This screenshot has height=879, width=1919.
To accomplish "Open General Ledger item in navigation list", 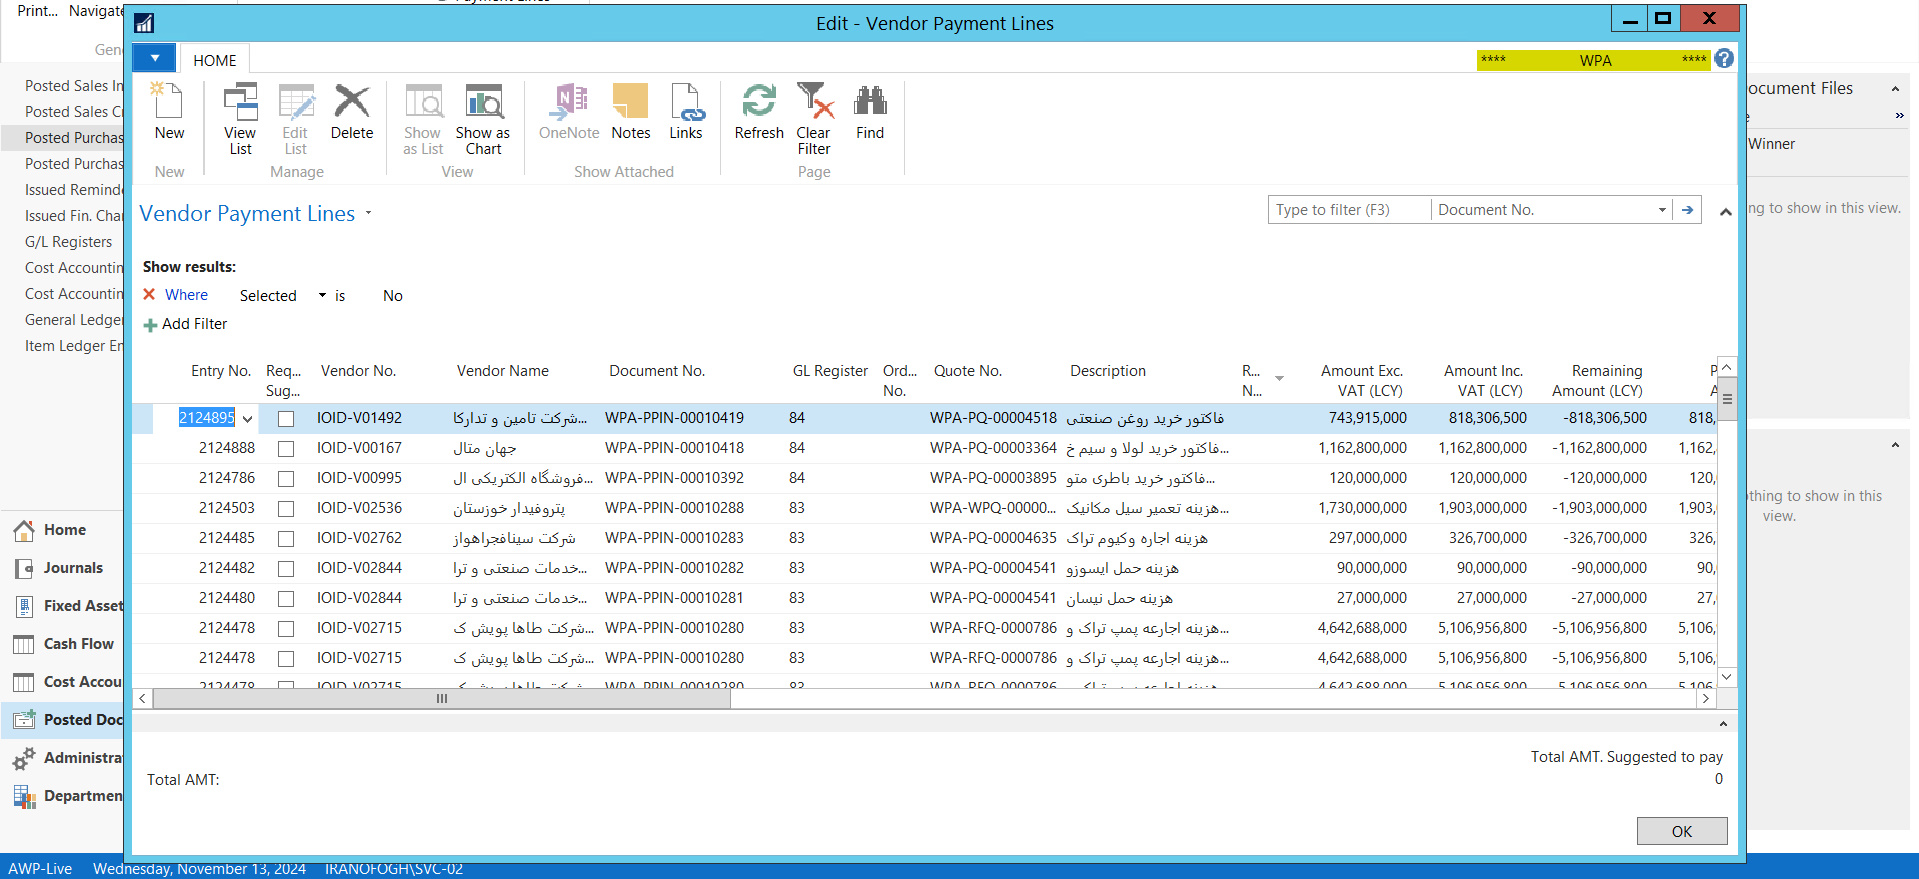I will (x=74, y=320).
